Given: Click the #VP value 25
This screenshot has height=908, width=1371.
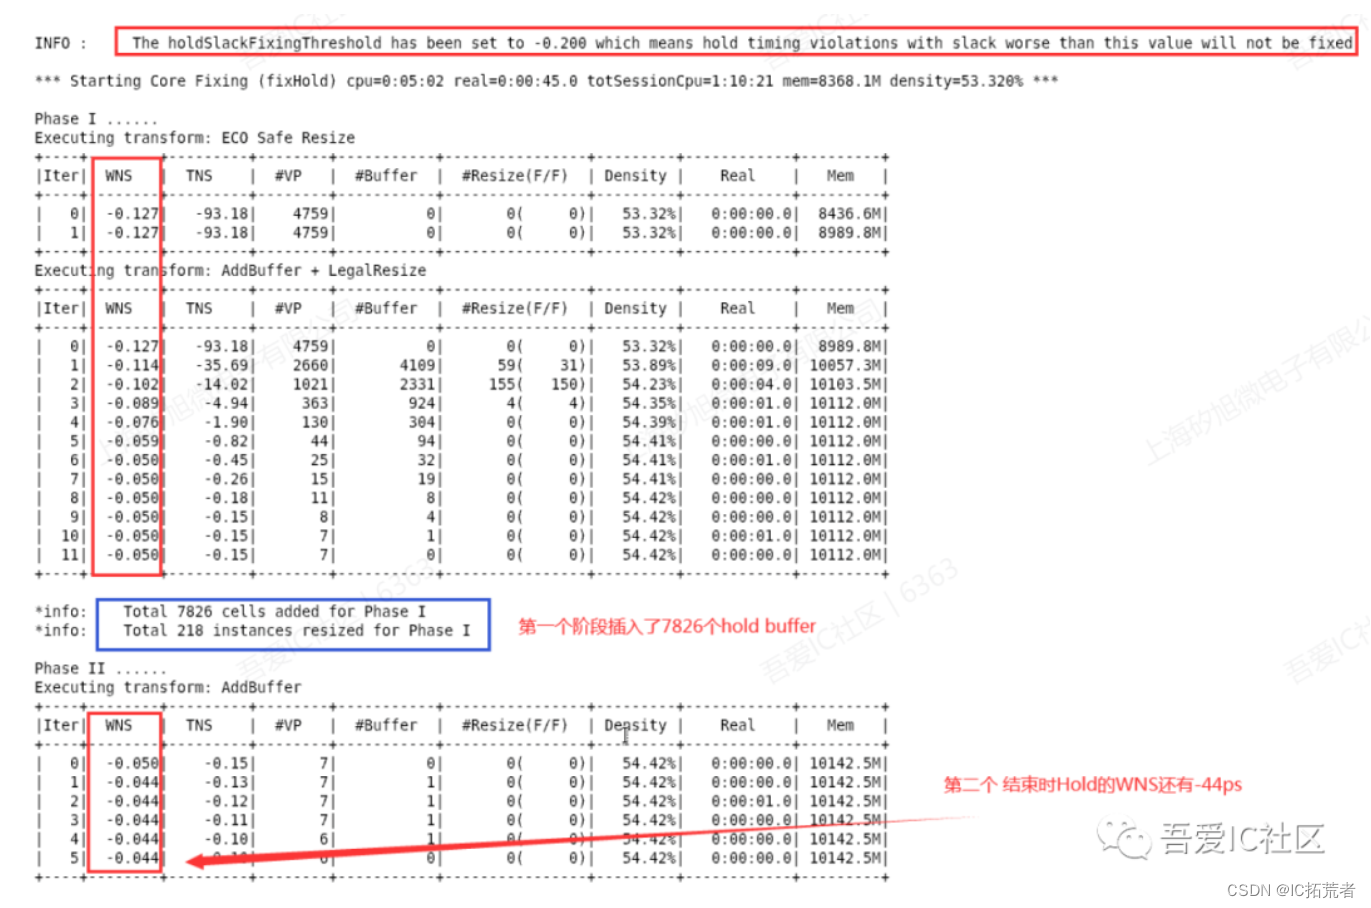Looking at the screenshot, I should pos(320,461).
